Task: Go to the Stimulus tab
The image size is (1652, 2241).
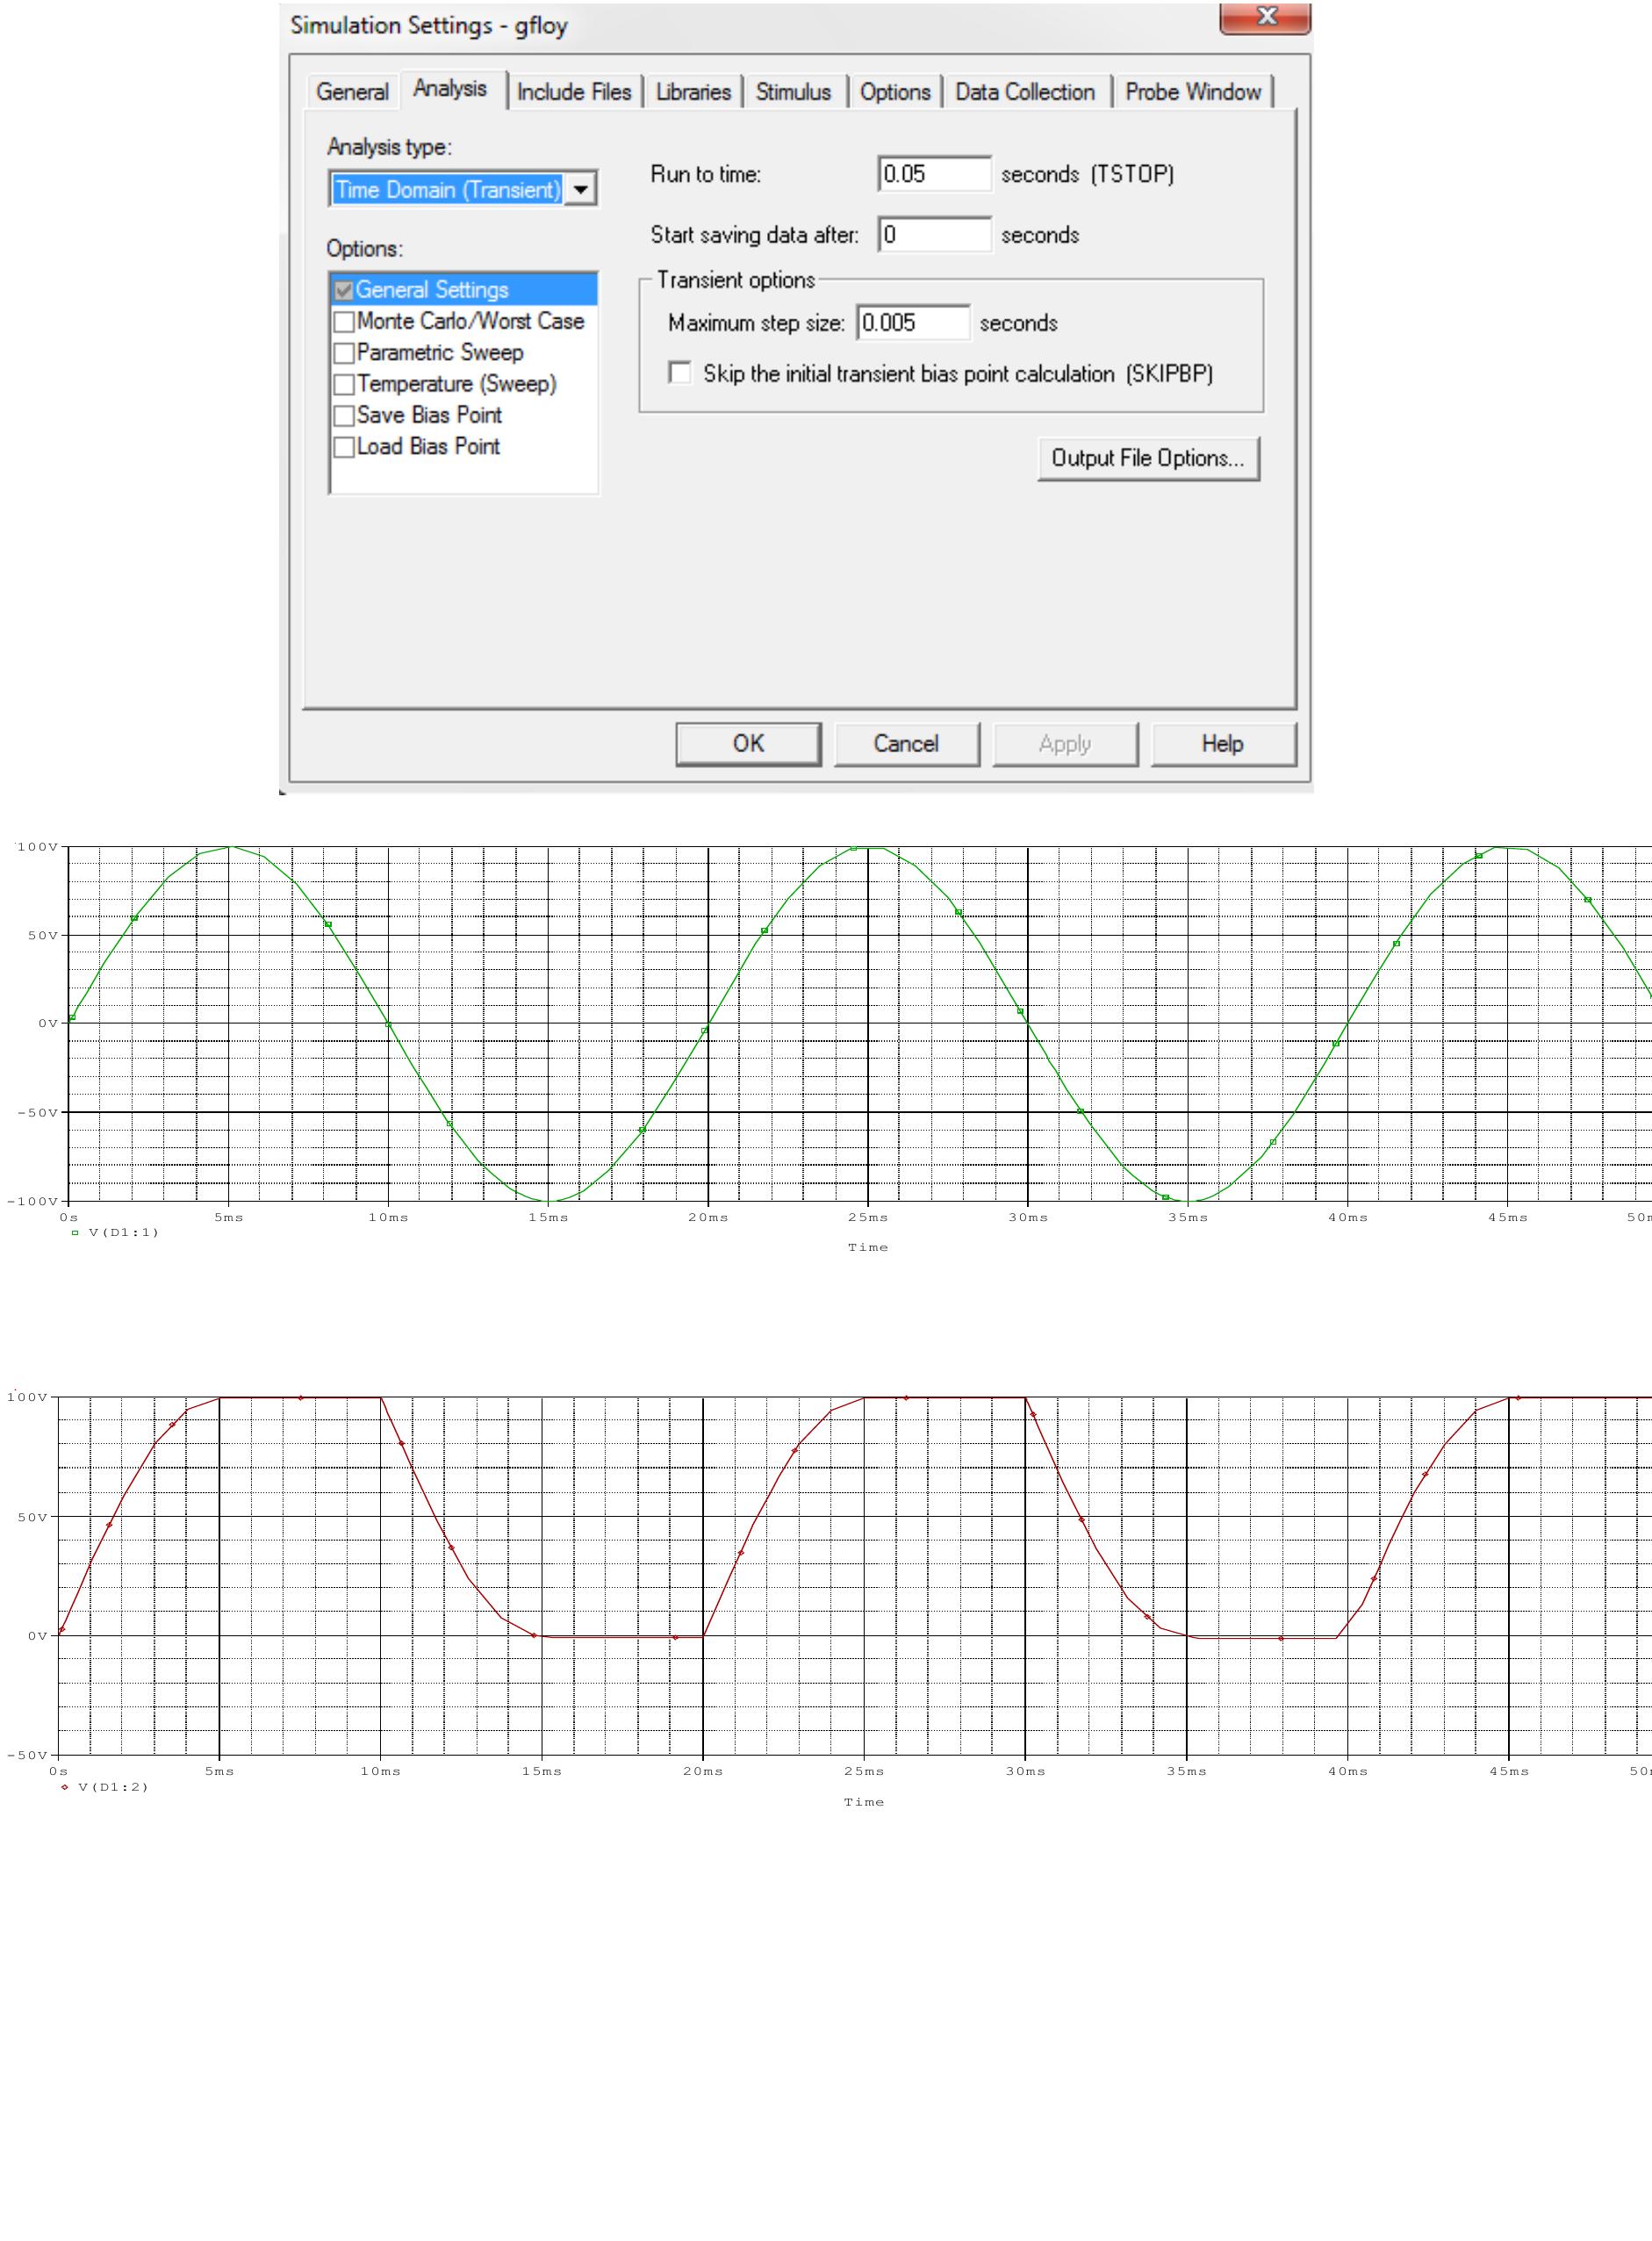Action: tap(794, 92)
